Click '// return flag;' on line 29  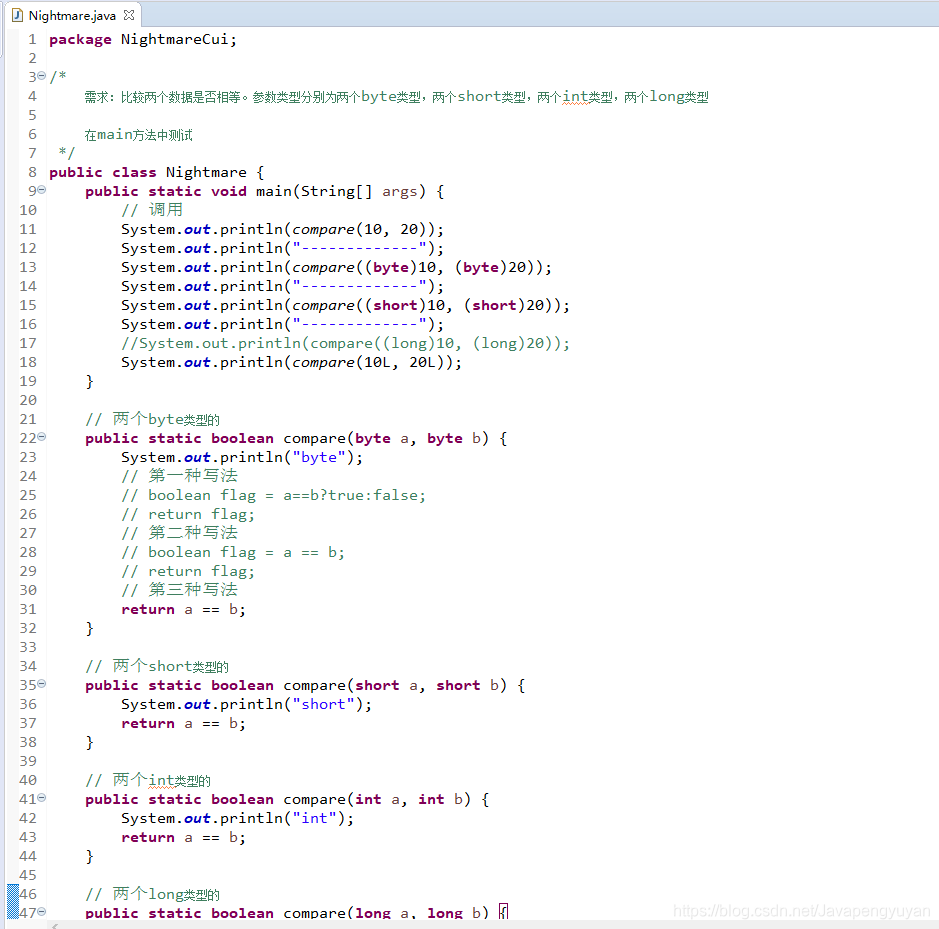[188, 571]
